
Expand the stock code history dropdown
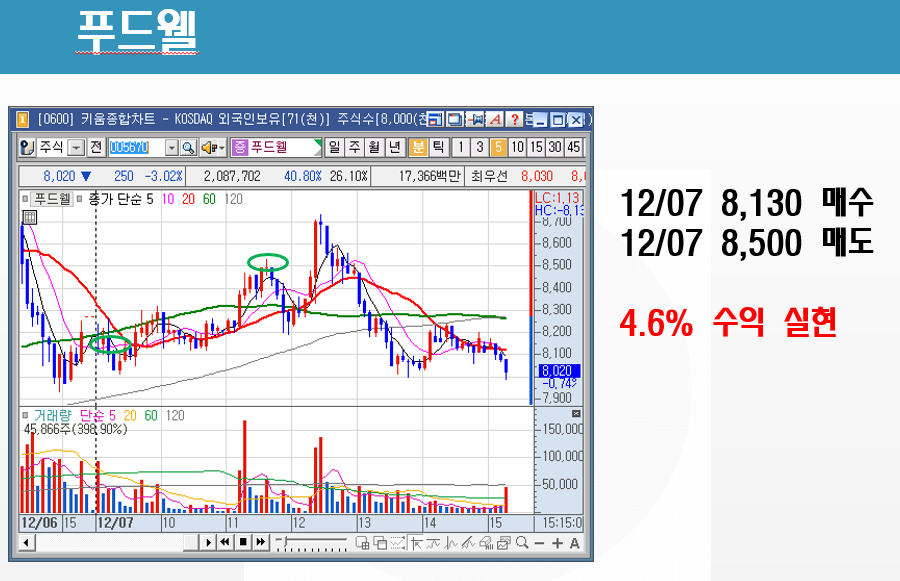point(172,148)
